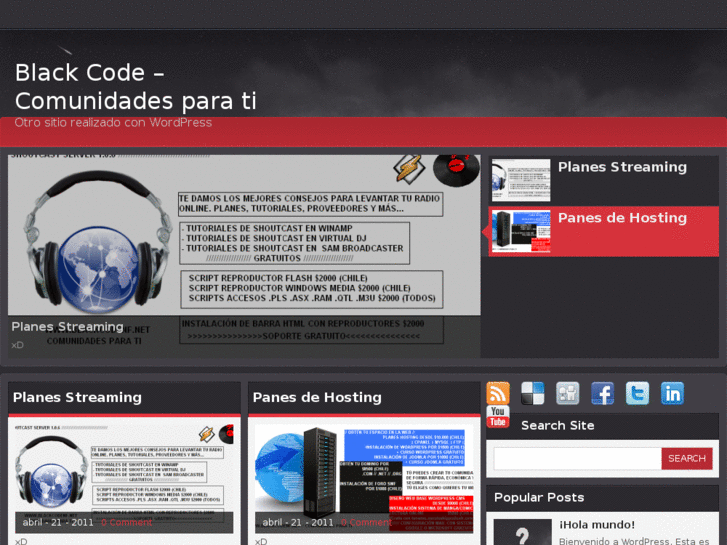Click Planes Streaming slider thumbnail image

pos(521,180)
